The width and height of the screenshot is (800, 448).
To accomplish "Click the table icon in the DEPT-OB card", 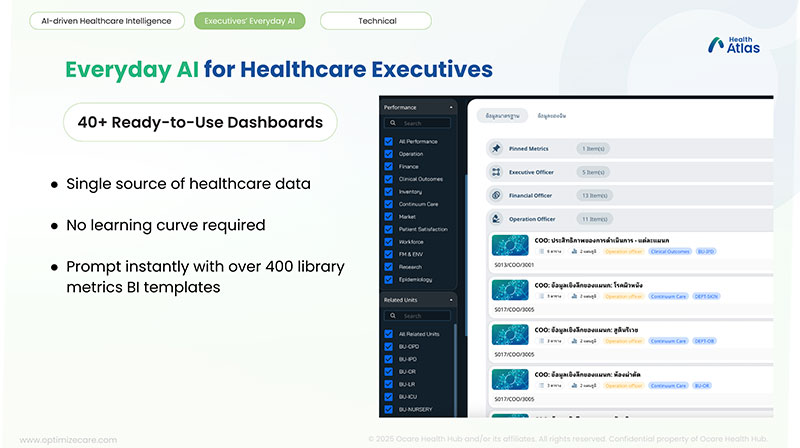I will (x=541, y=341).
